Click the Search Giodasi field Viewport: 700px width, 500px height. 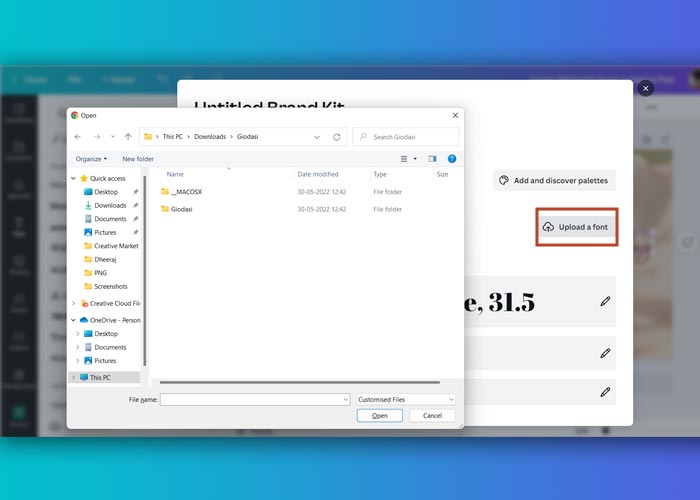coord(406,137)
